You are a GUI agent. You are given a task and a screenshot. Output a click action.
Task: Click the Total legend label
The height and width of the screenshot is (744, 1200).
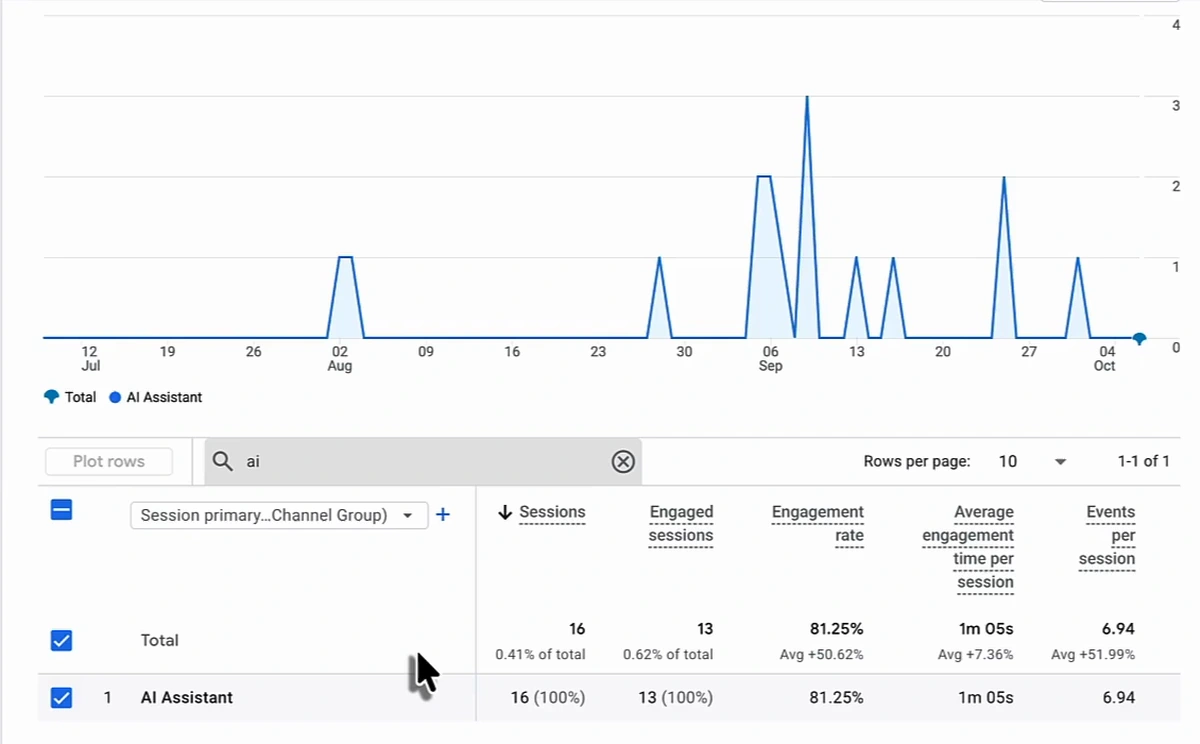tap(80, 397)
